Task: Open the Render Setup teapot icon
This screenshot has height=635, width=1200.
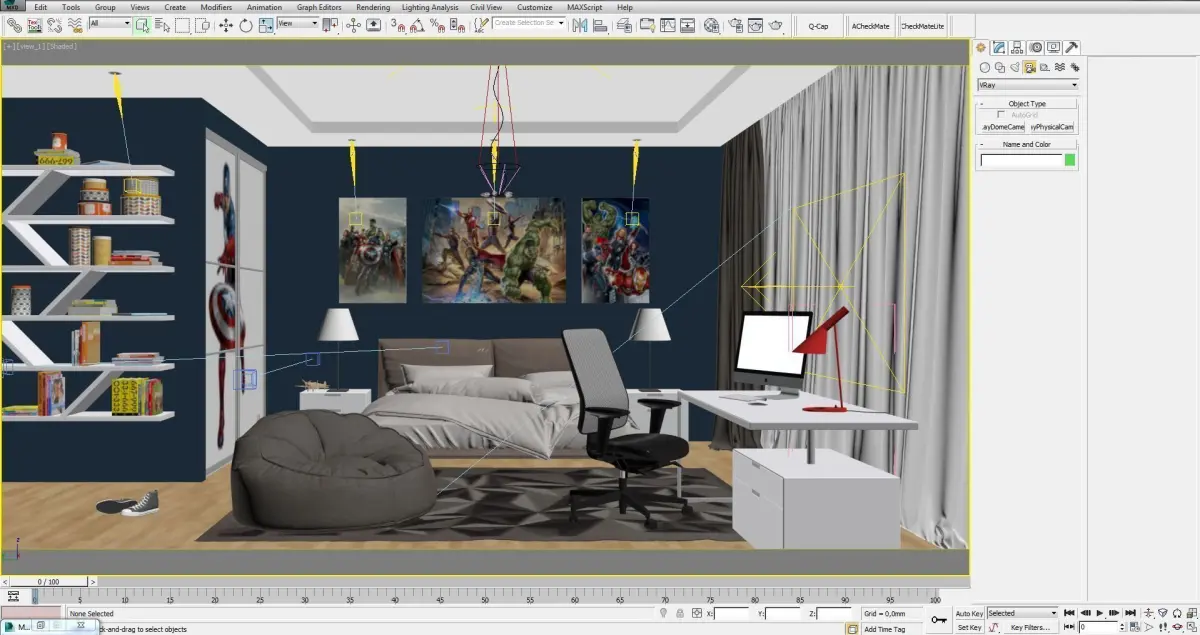Action: [736, 24]
